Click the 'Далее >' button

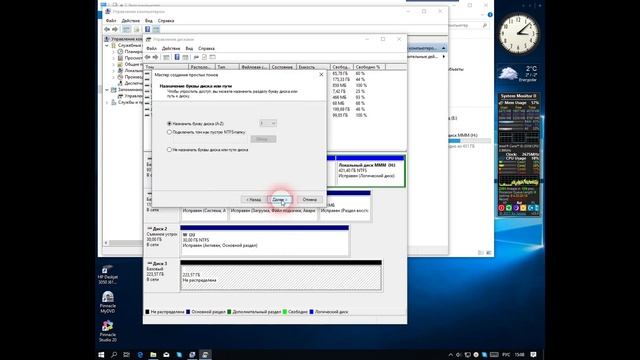[x=280, y=200]
